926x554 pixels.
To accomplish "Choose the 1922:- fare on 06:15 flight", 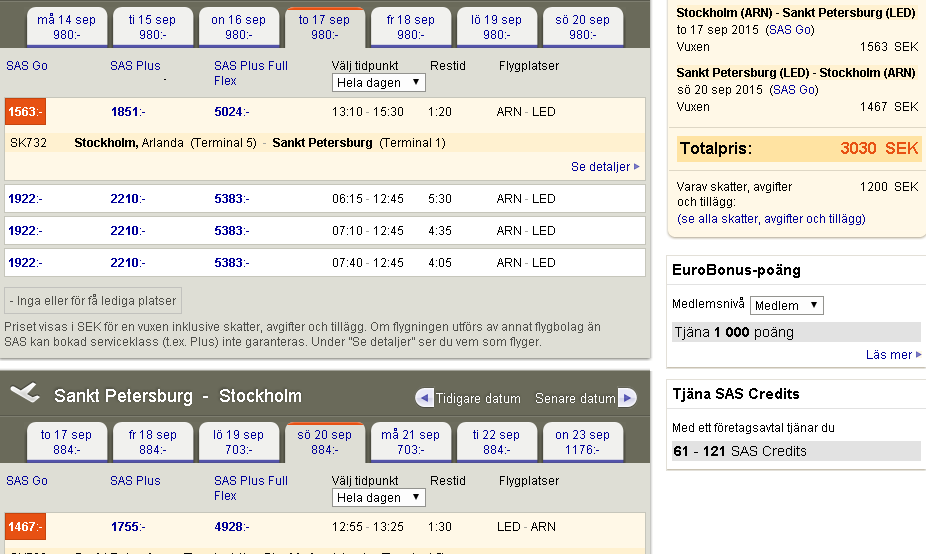I will pyautogui.click(x=25, y=199).
